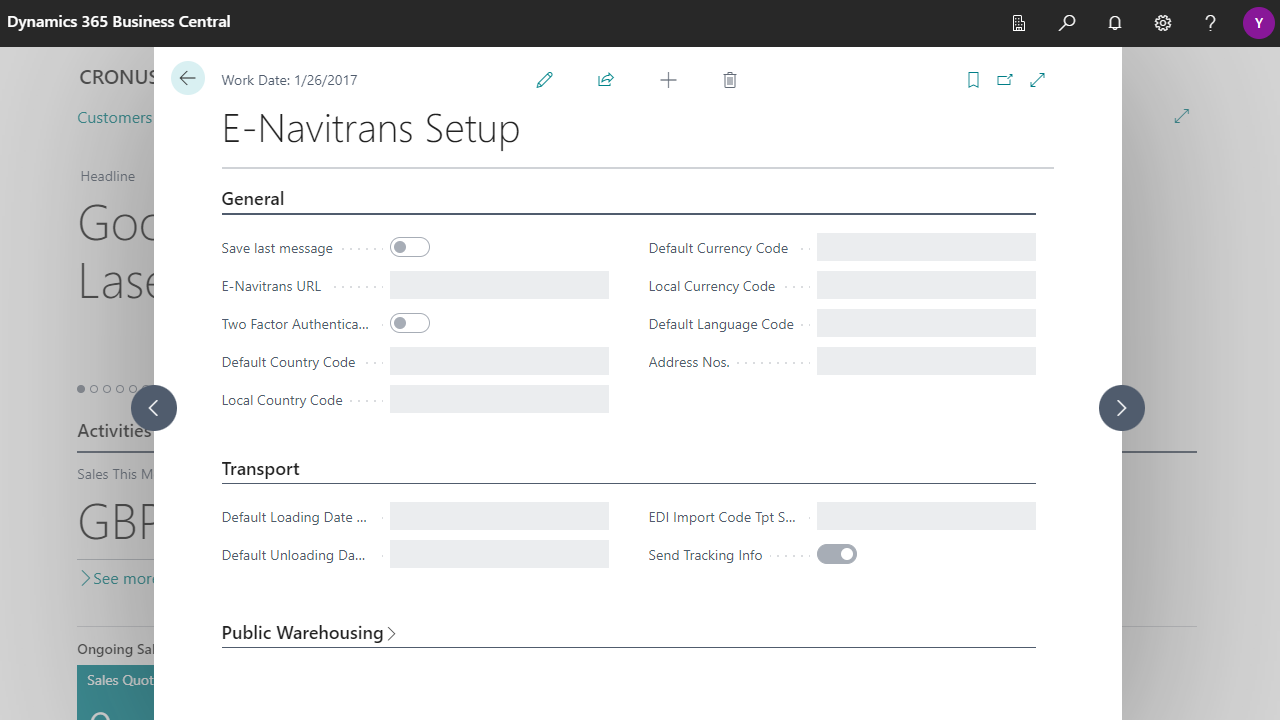Click See more link in background
1280x720 pixels.
click(118, 578)
